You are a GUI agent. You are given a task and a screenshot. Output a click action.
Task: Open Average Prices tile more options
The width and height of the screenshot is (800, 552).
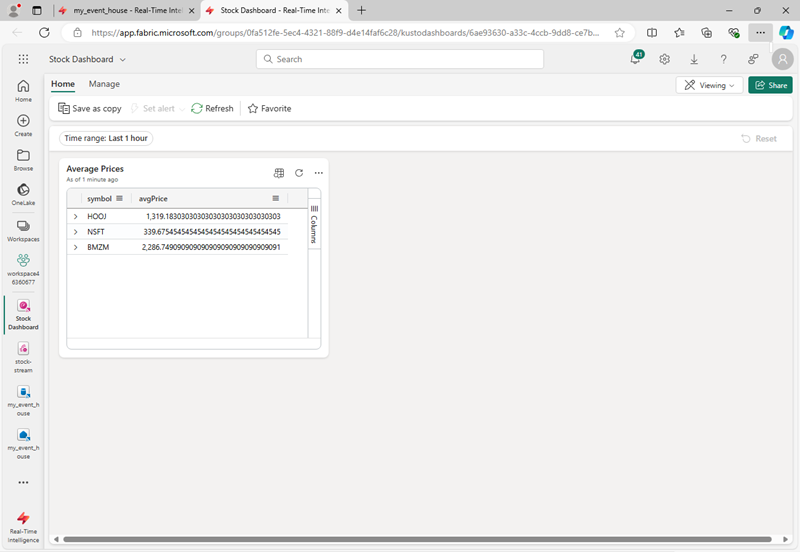318,173
